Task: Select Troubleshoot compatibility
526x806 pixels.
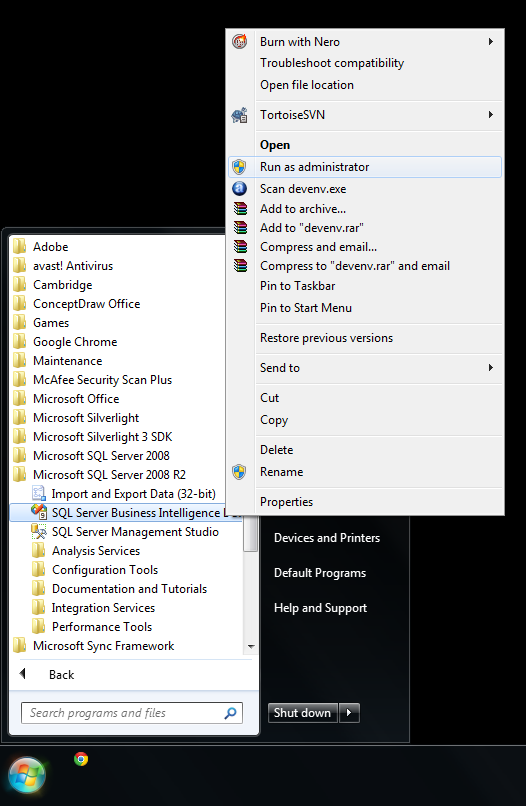Action: pos(332,63)
